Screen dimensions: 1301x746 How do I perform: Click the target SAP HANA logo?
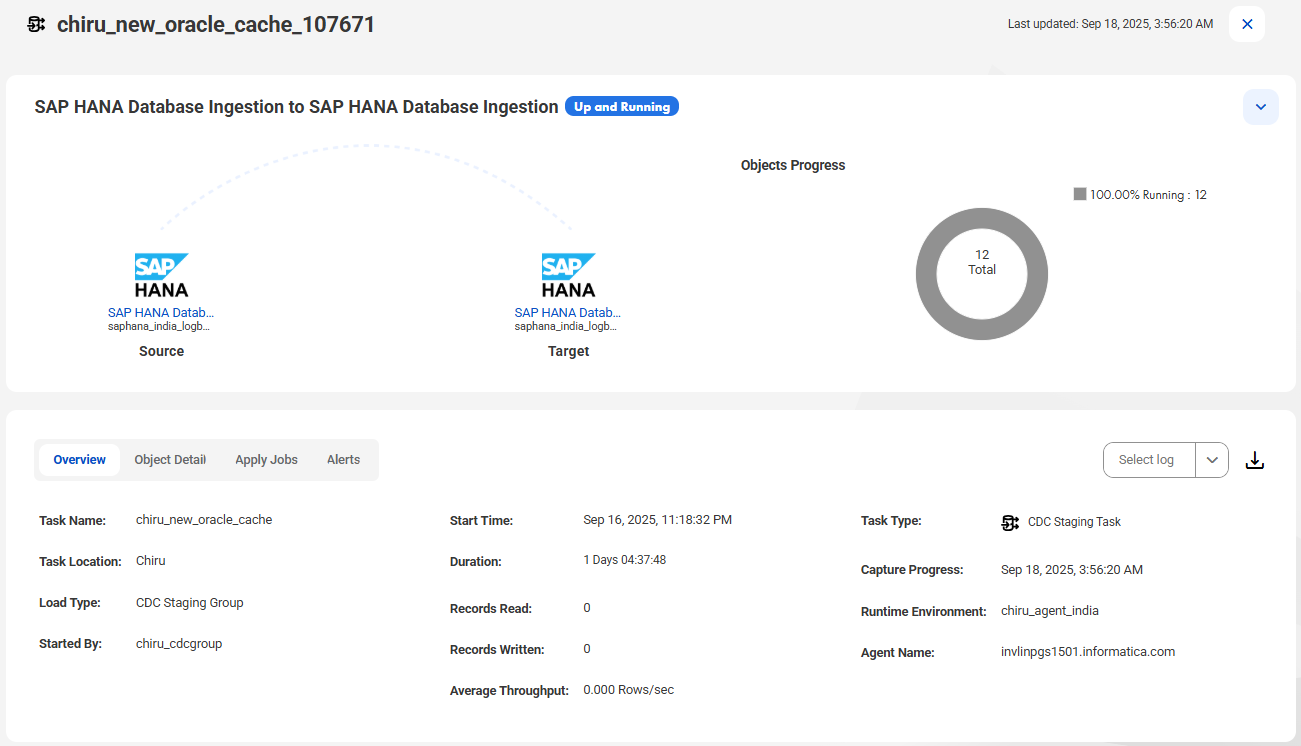[568, 275]
